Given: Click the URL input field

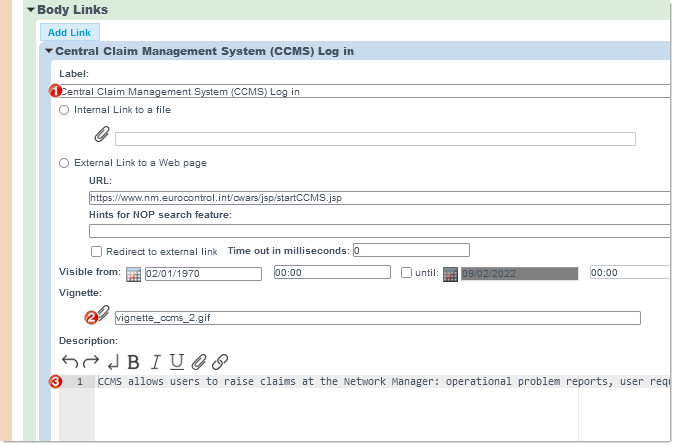Looking at the screenshot, I should [378, 198].
